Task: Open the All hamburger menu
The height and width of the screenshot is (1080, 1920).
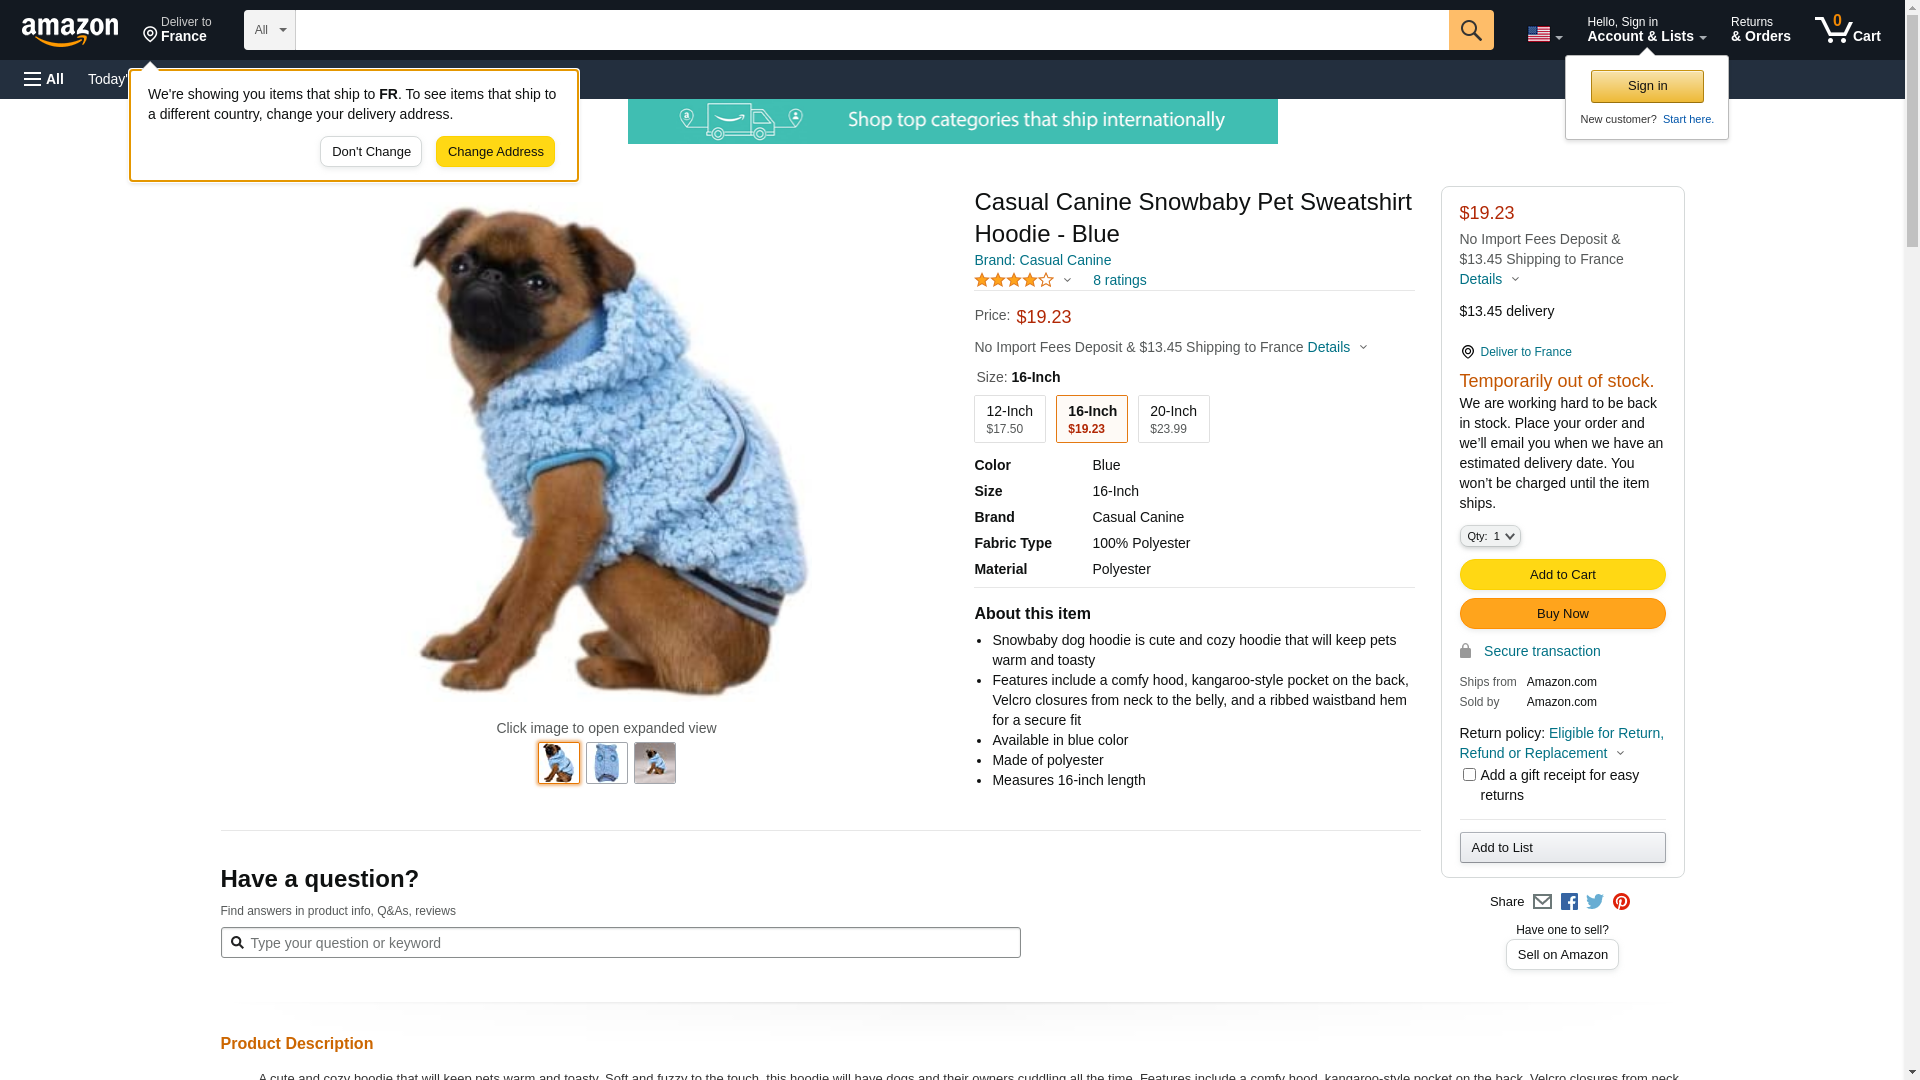Action: point(44,79)
